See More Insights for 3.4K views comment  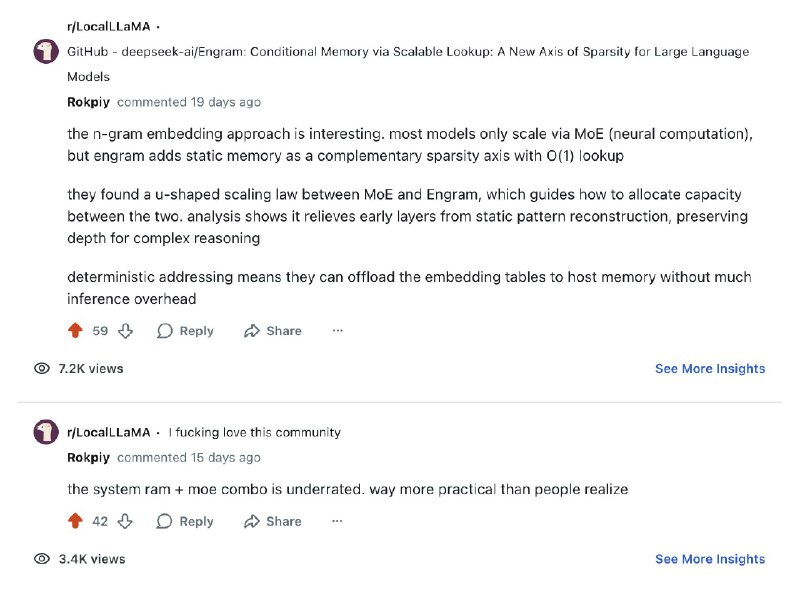(710, 559)
